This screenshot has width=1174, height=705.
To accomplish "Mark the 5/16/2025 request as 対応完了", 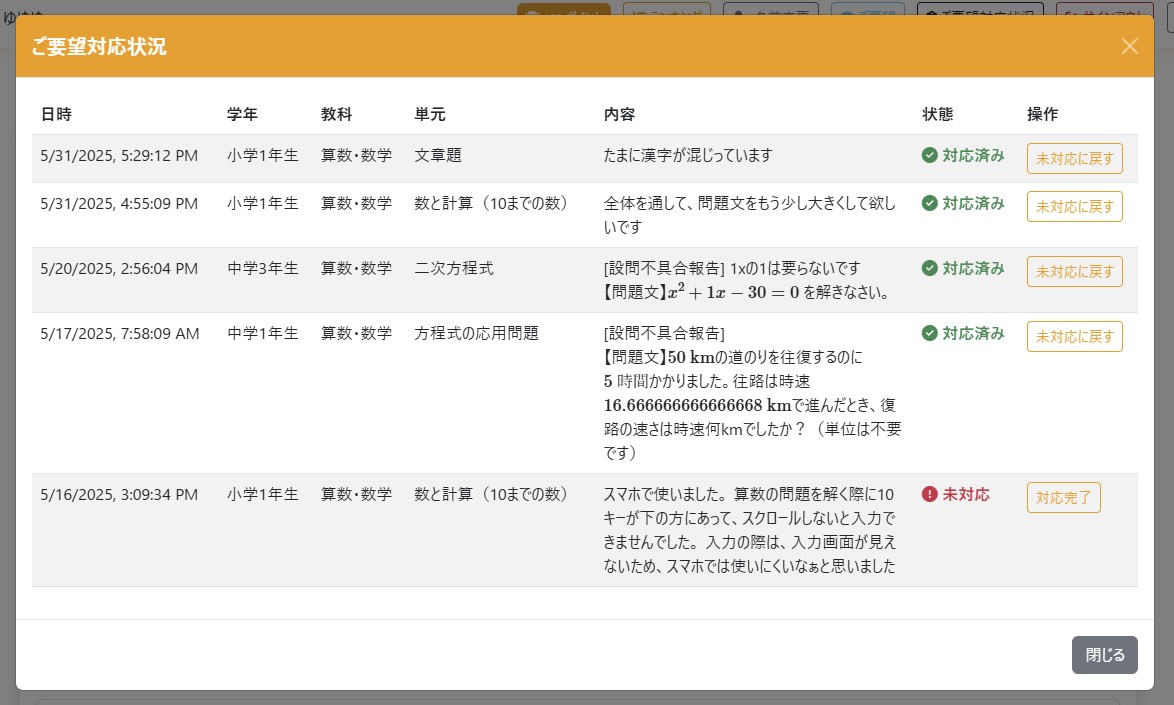I will pos(1063,497).
